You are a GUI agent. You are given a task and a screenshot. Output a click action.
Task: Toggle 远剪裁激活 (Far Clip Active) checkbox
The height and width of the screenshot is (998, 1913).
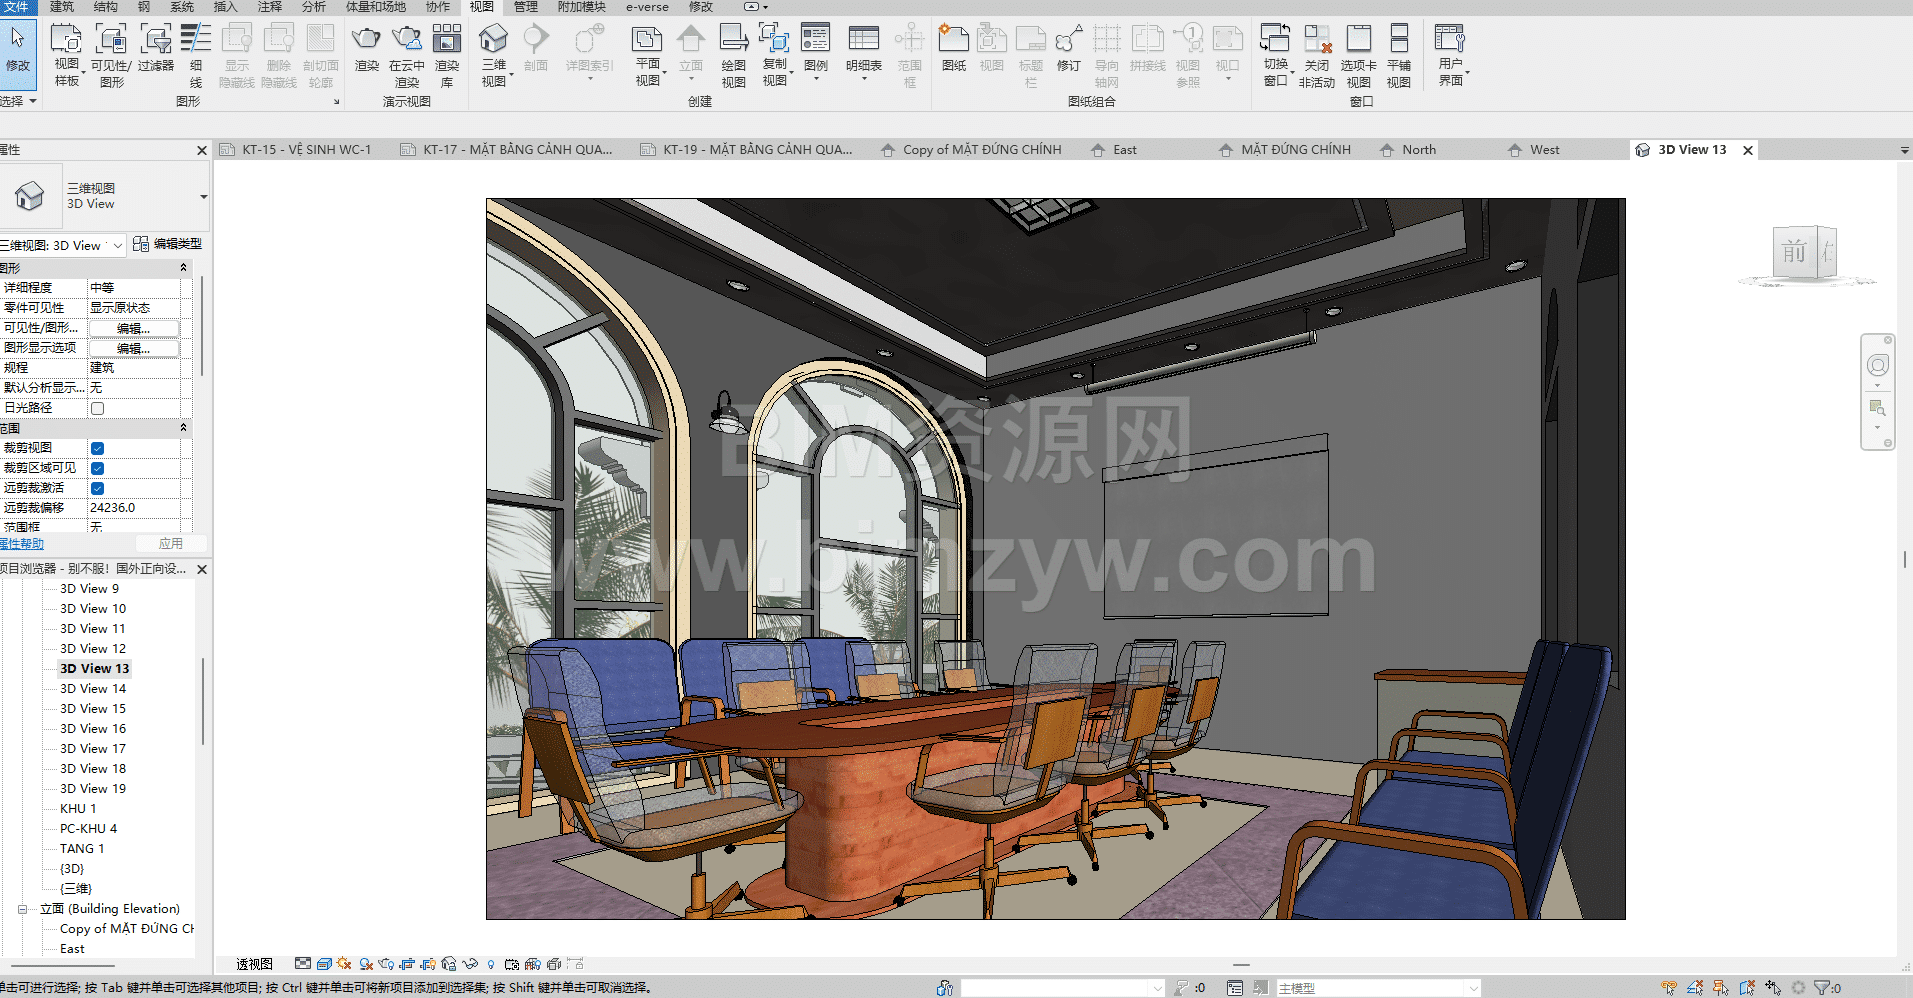click(97, 488)
